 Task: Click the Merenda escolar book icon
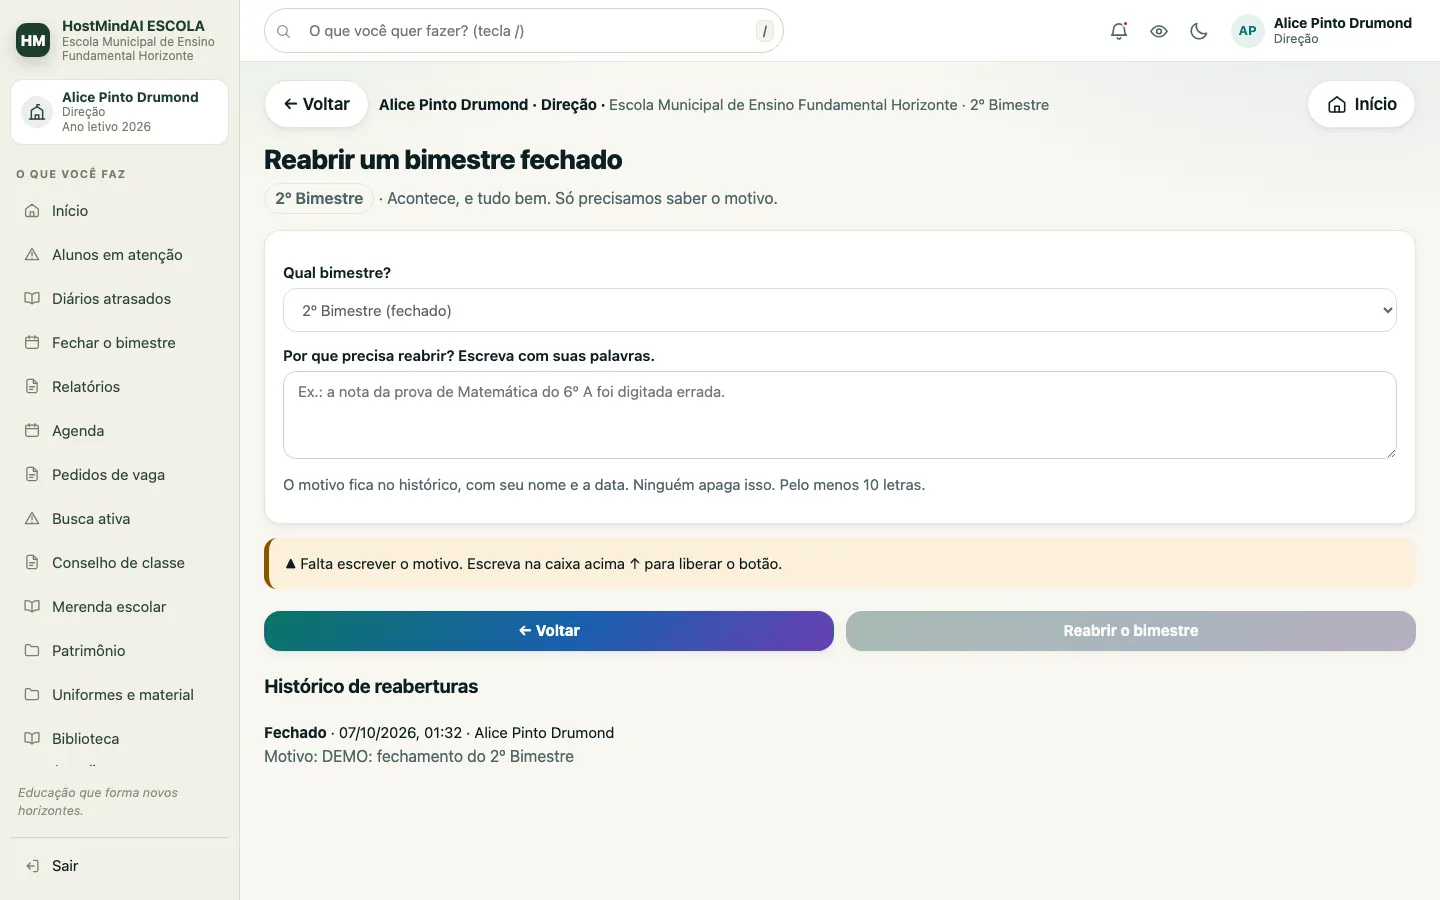point(32,607)
